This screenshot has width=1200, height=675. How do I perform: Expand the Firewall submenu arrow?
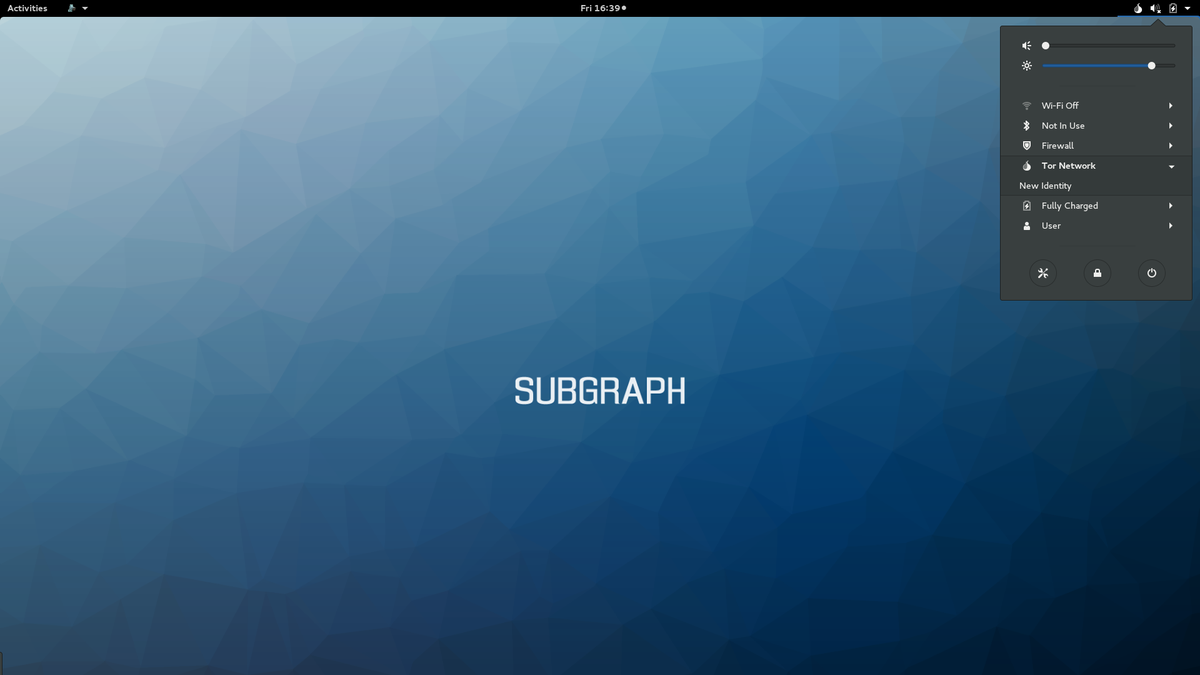click(1171, 146)
